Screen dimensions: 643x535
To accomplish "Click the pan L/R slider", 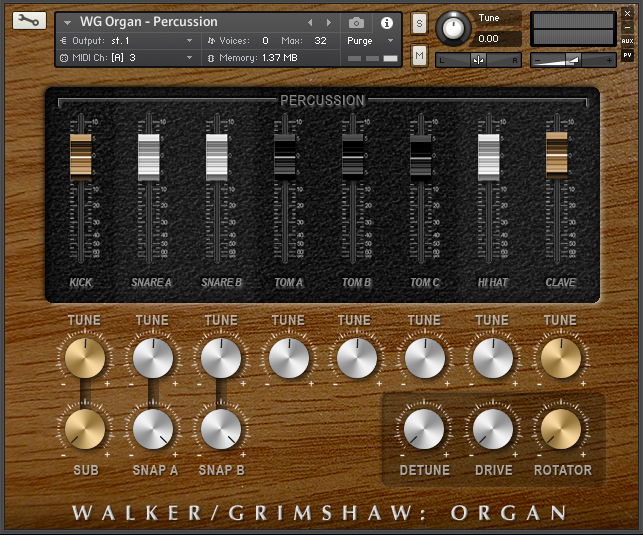I will [478, 60].
